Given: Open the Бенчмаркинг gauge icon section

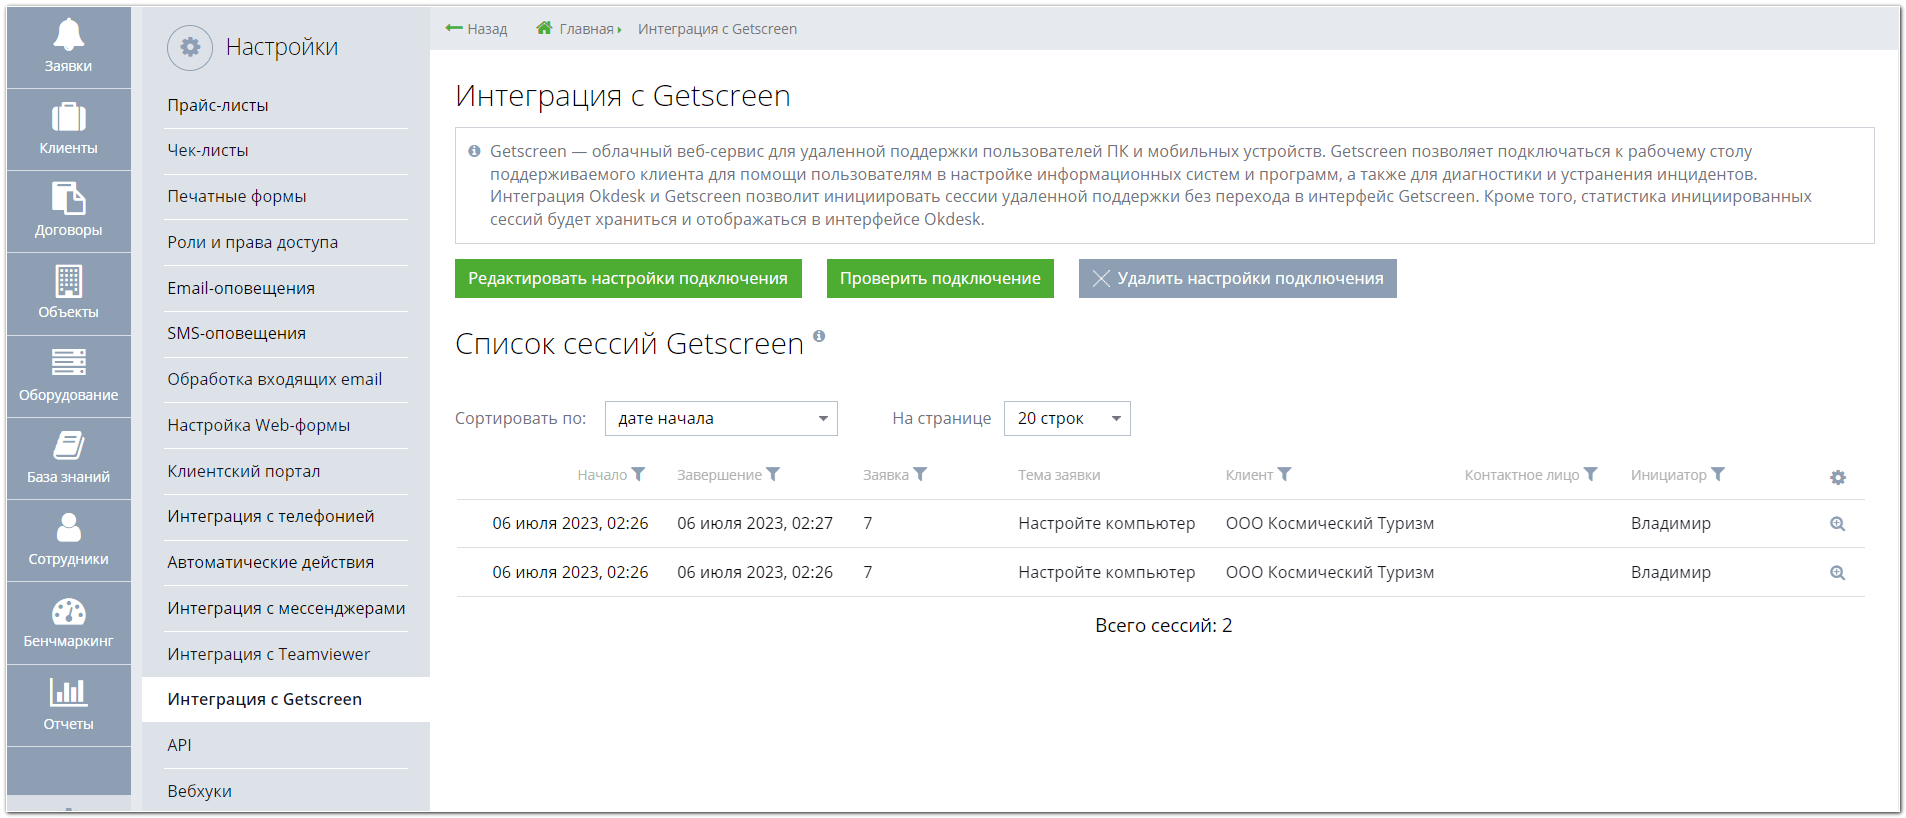Looking at the screenshot, I should click(x=68, y=622).
